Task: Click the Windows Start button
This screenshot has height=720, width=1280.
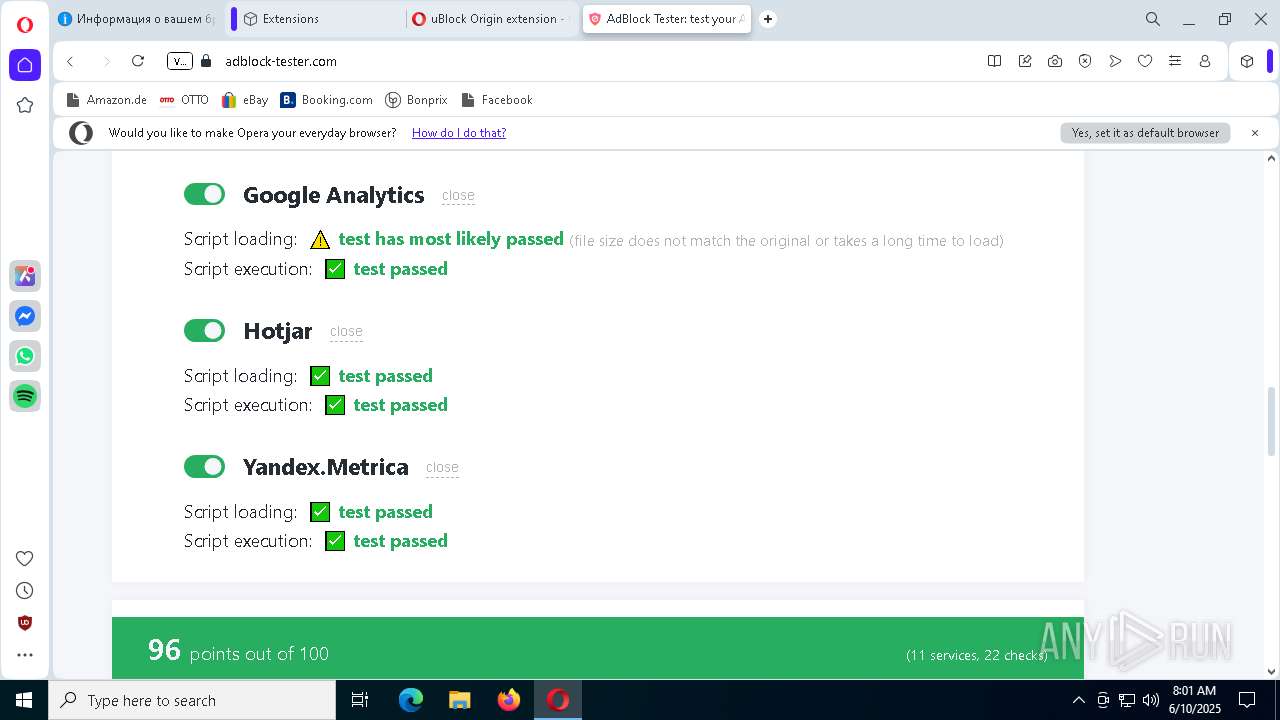Action: pyautogui.click(x=24, y=700)
